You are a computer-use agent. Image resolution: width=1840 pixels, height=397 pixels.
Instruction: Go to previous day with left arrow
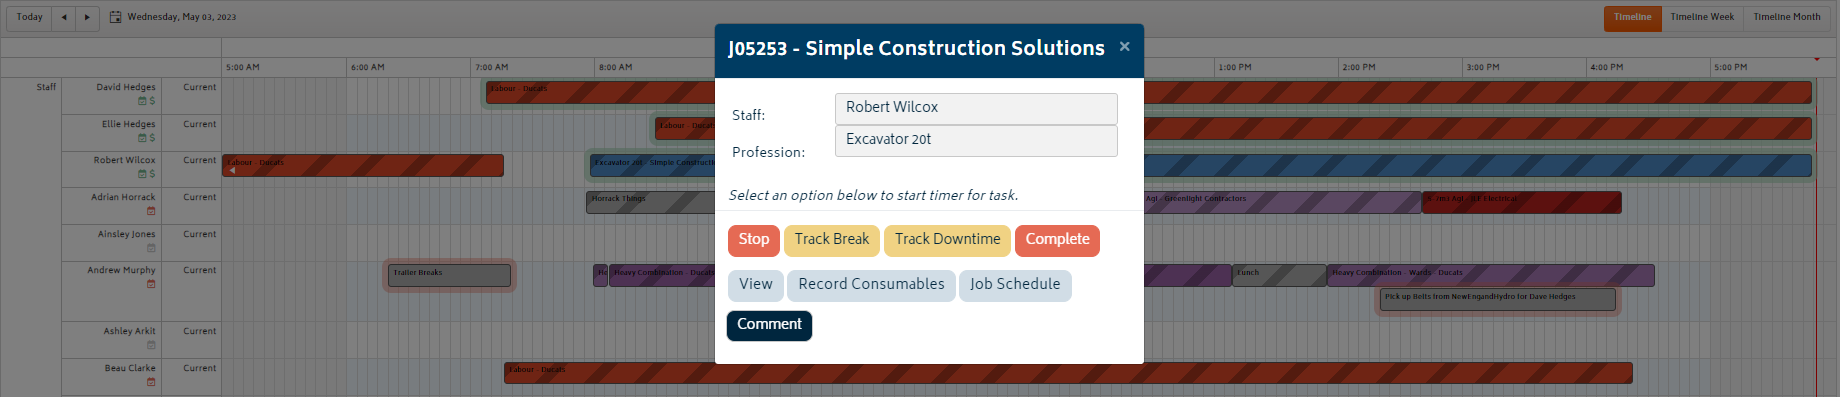[x=64, y=17]
